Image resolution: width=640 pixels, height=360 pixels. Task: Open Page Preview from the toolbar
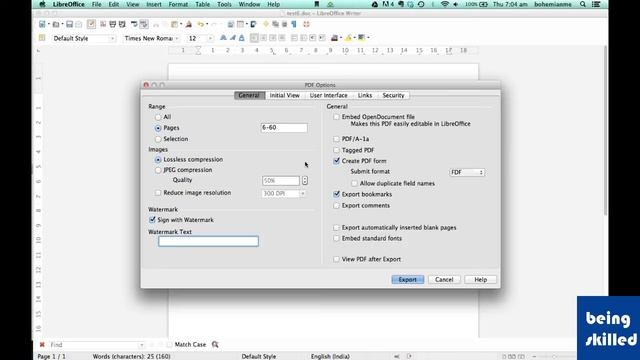pos(122,24)
